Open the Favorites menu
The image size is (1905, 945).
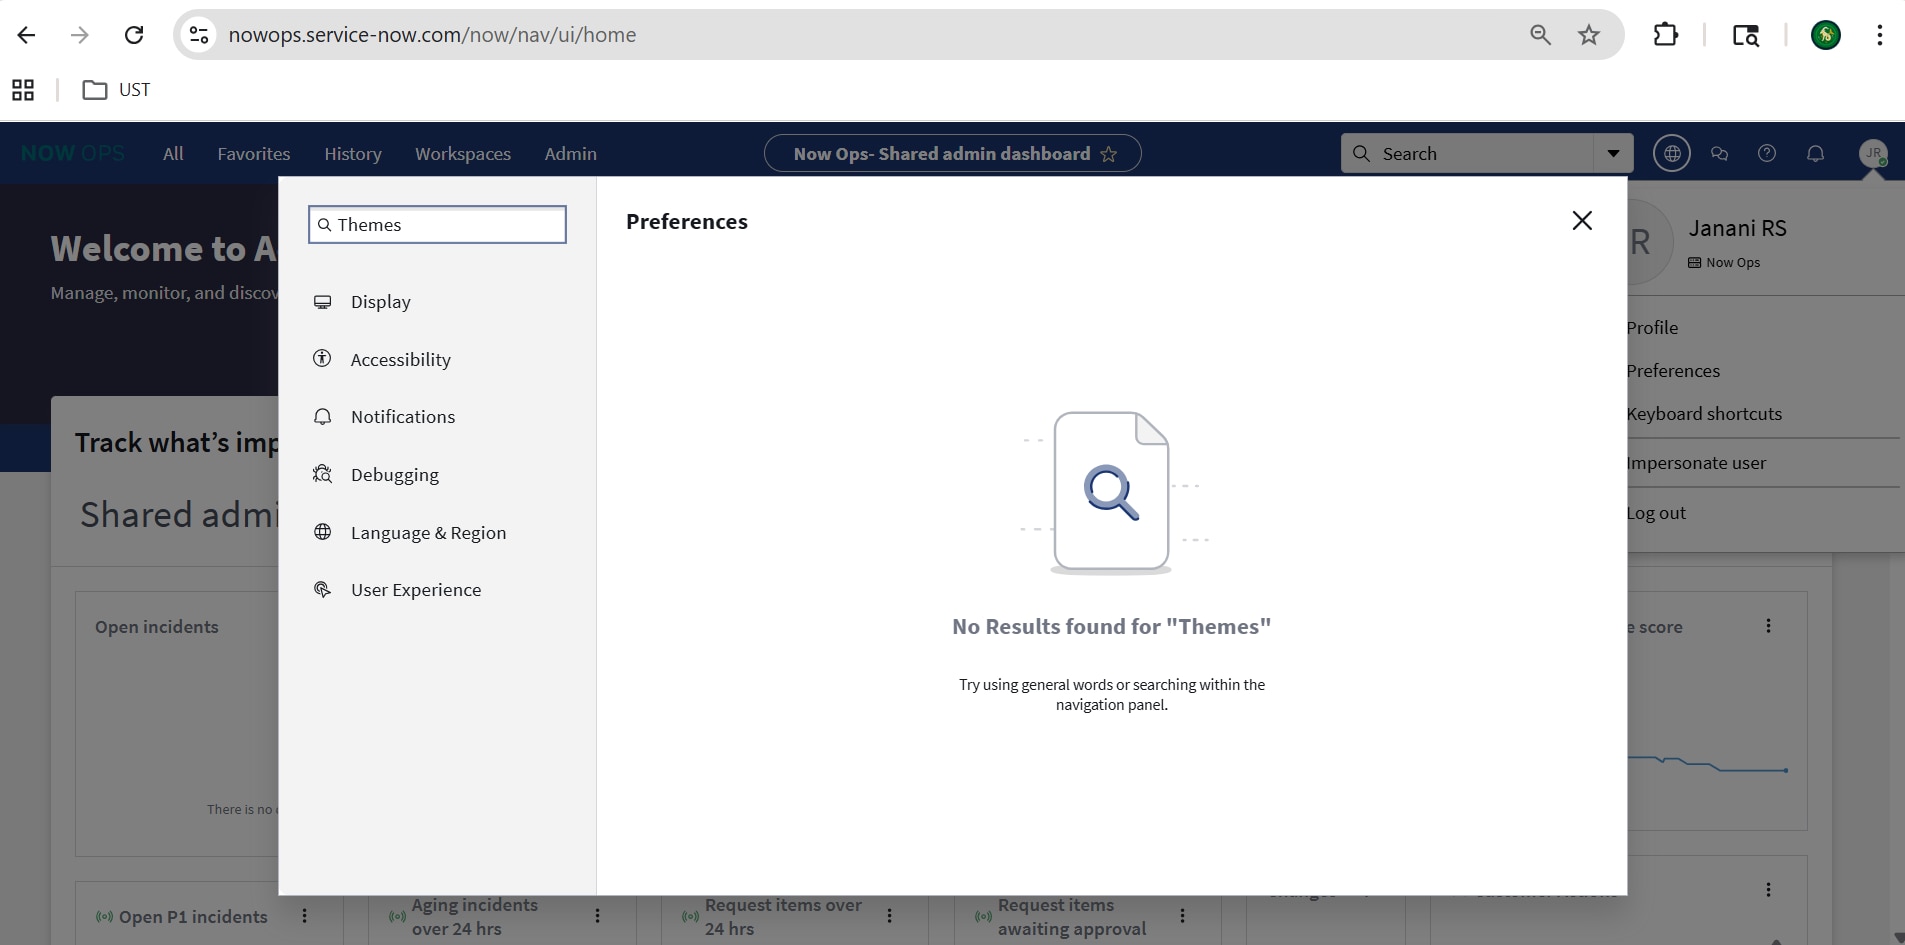(254, 154)
